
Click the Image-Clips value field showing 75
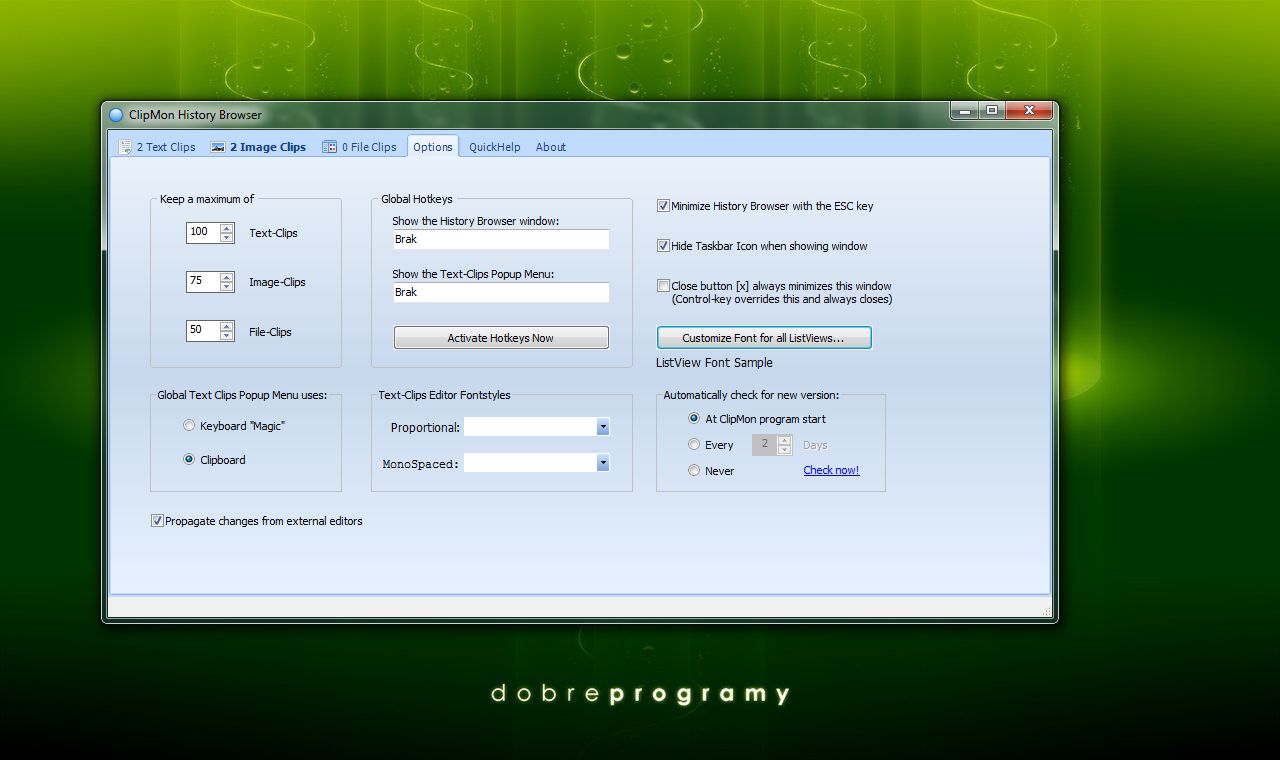[203, 282]
